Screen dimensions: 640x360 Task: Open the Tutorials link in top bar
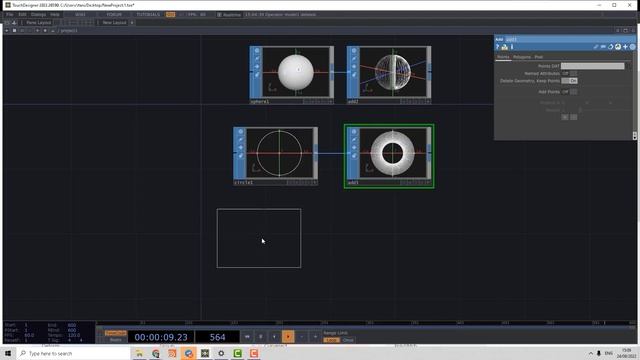(148, 14)
